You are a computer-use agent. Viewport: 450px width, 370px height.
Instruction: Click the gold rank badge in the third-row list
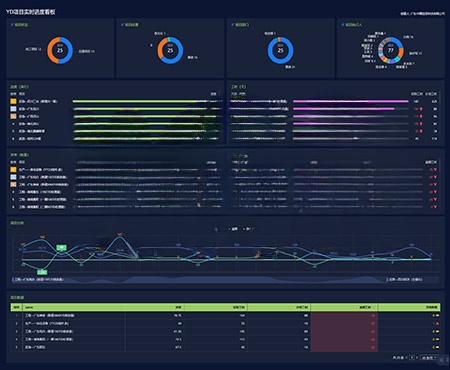coord(13,170)
